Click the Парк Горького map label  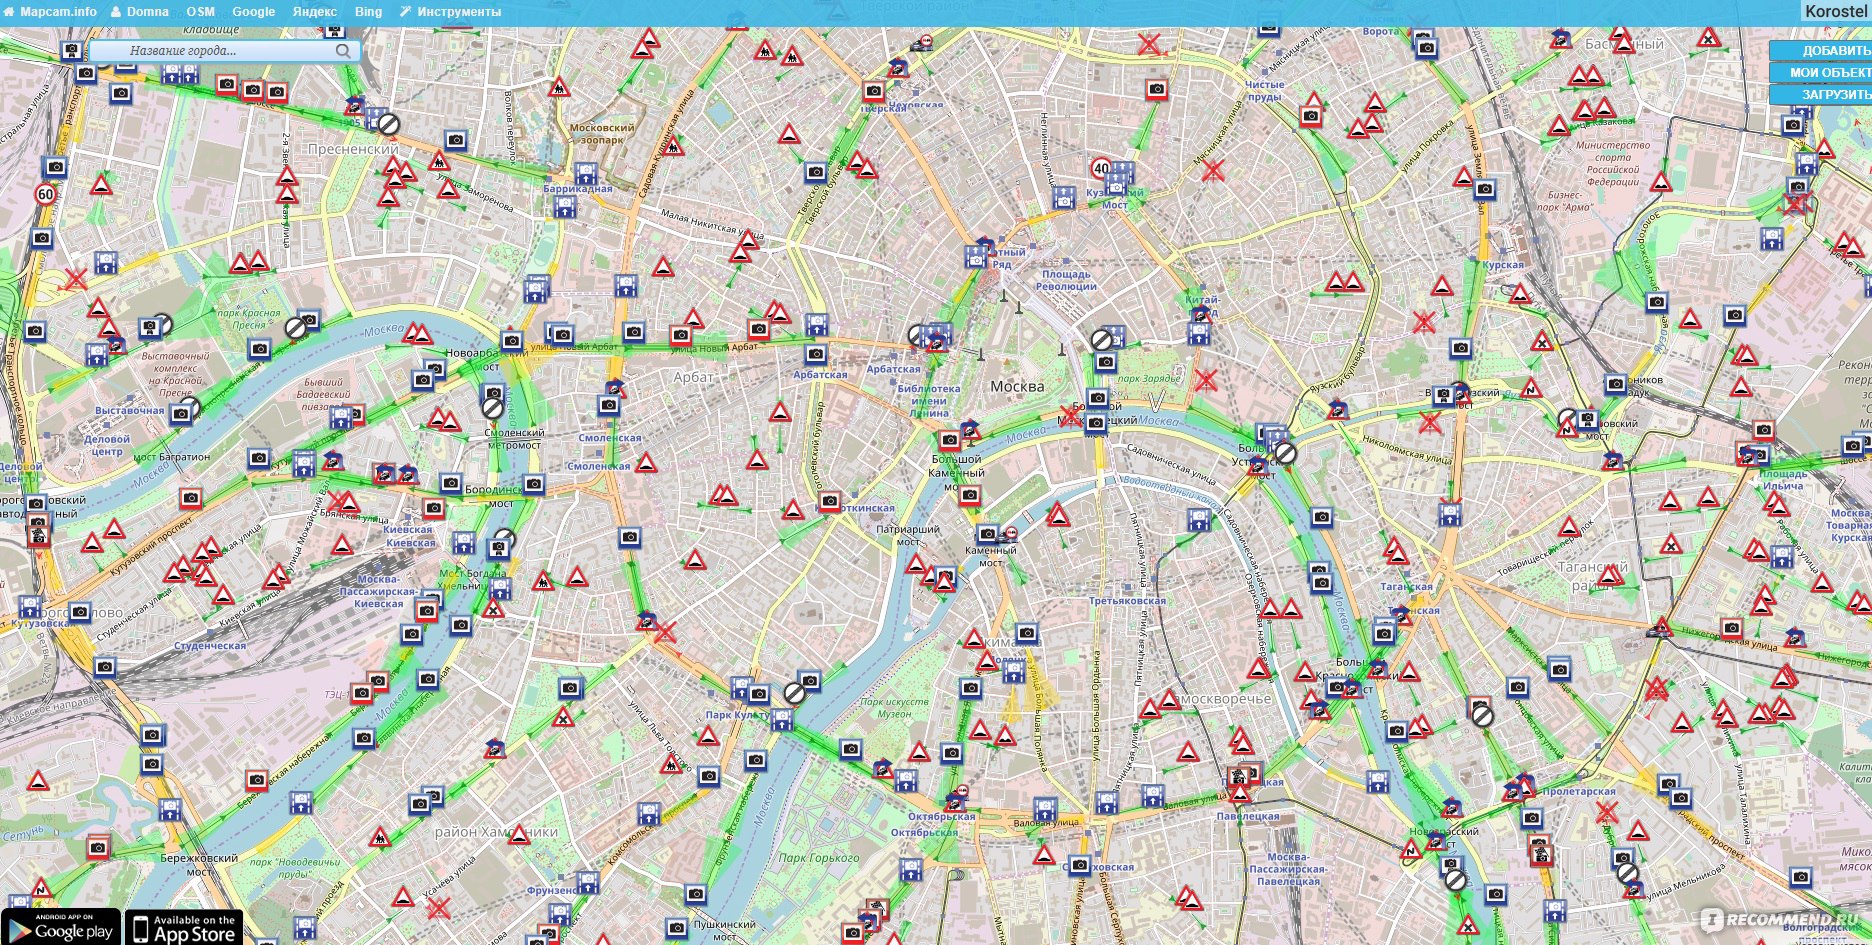(x=818, y=858)
